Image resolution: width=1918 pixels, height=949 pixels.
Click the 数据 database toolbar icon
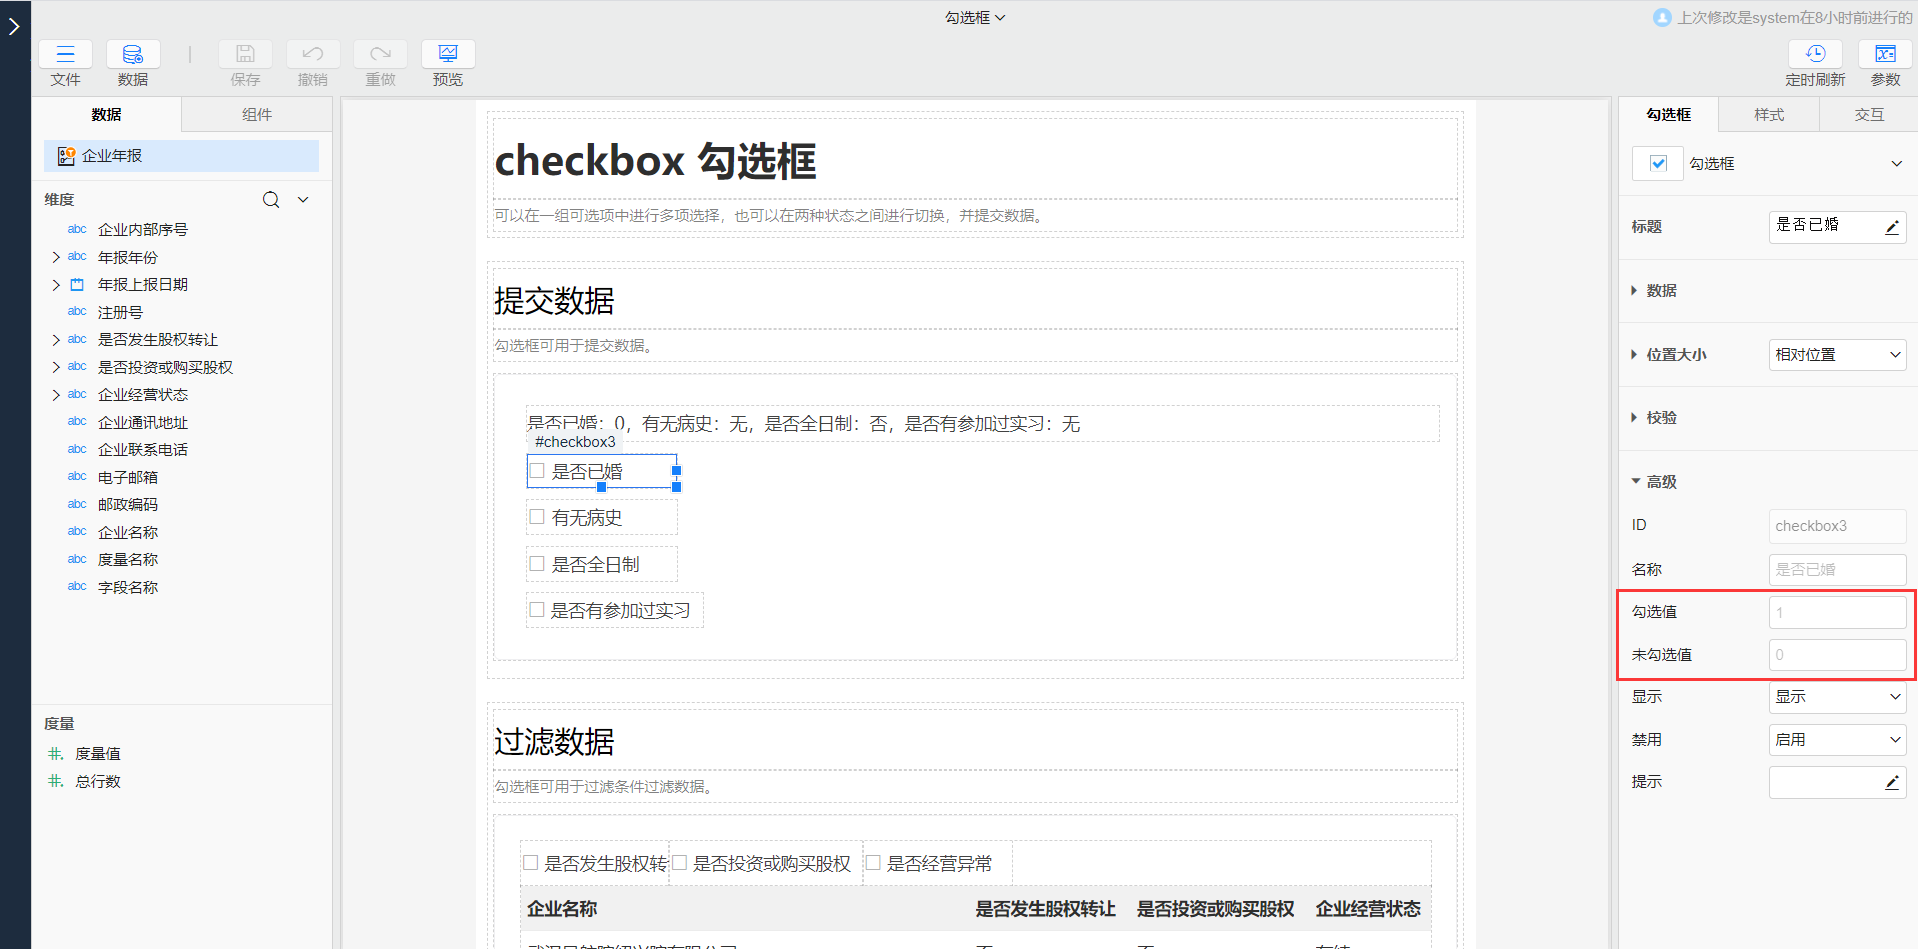[133, 54]
